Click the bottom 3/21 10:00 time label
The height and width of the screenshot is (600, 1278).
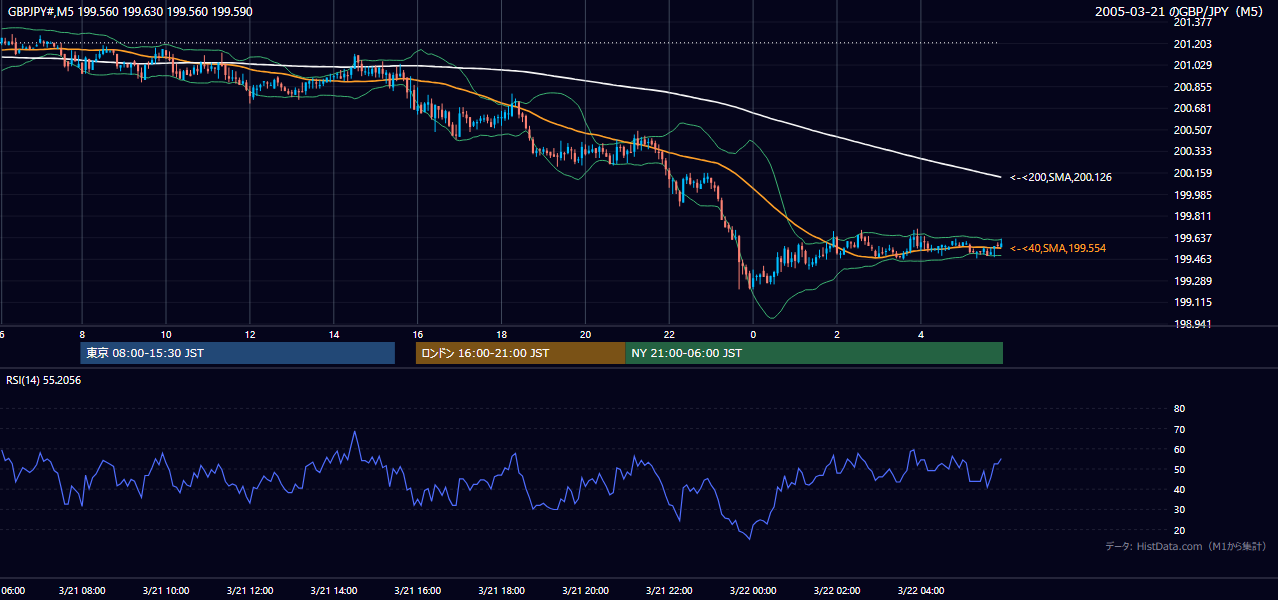165,590
